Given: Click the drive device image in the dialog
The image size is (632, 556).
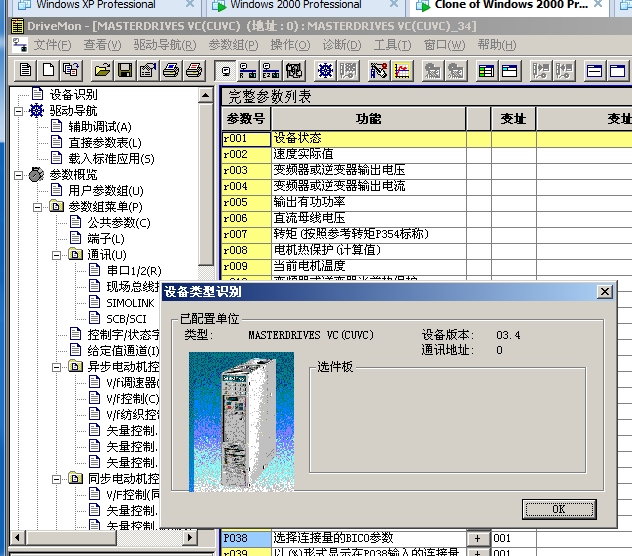Looking at the screenshot, I should click(x=241, y=422).
